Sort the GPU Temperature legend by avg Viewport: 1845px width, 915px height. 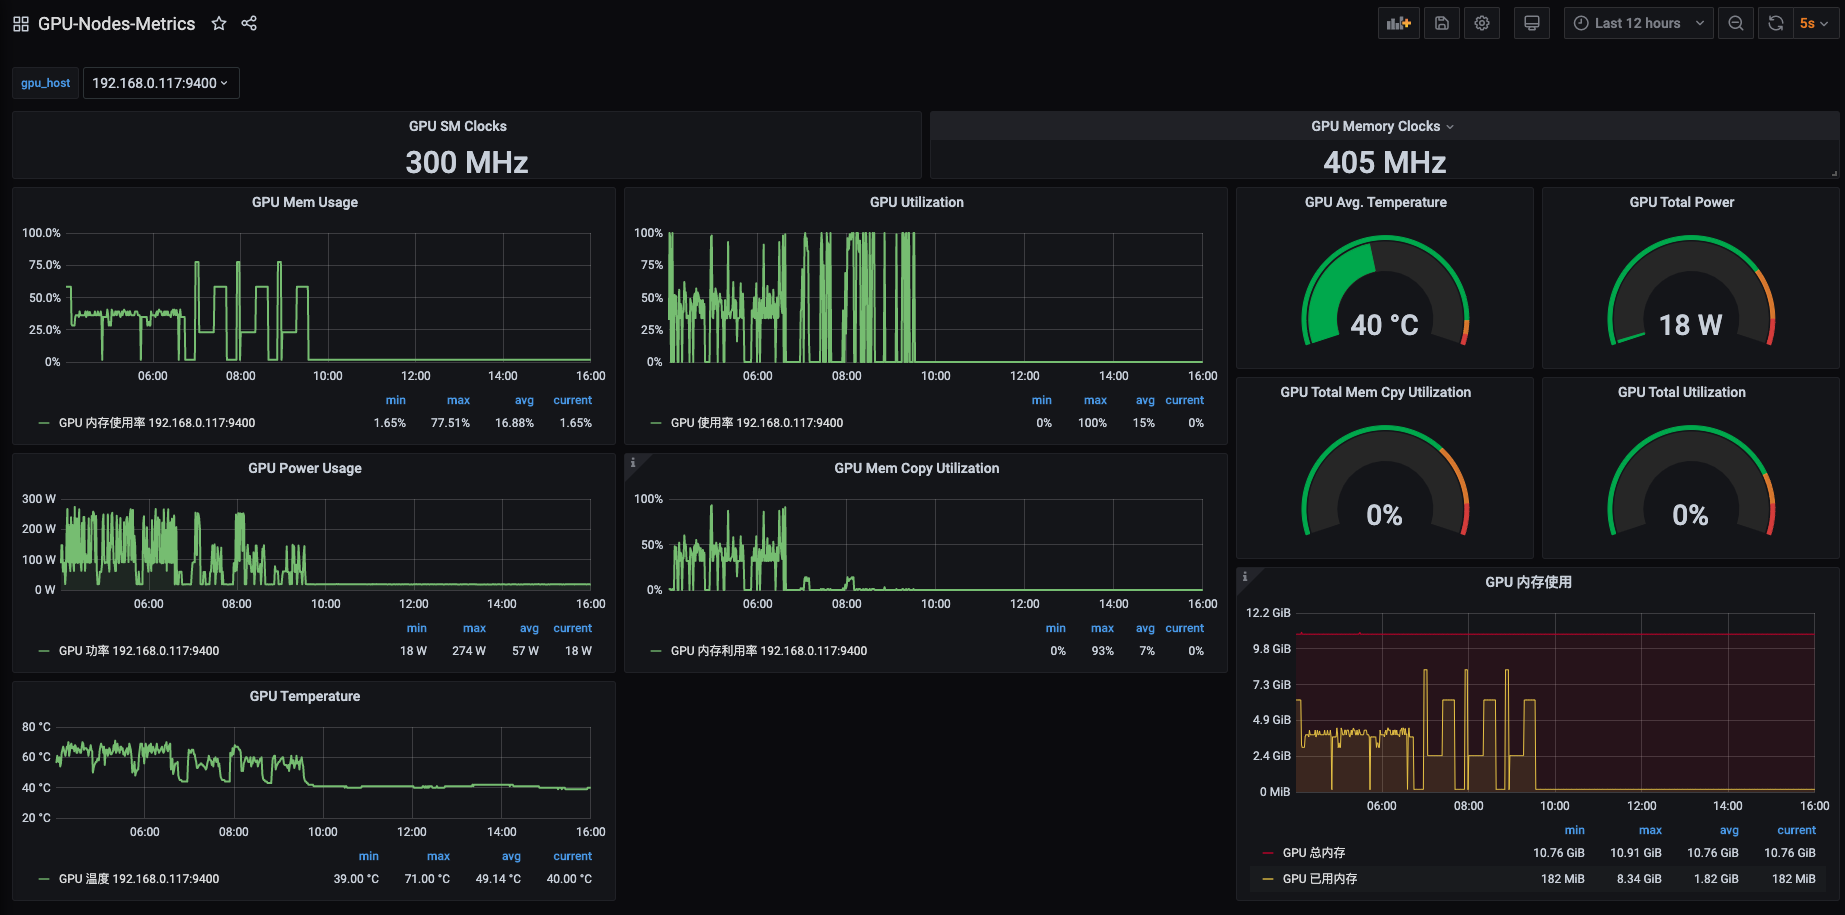click(x=511, y=856)
